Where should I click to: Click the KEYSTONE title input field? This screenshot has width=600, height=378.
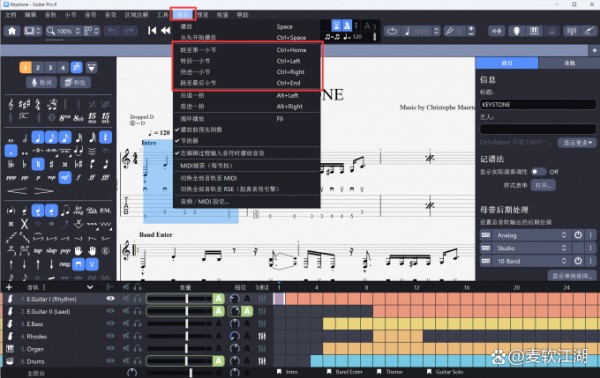[x=538, y=104]
